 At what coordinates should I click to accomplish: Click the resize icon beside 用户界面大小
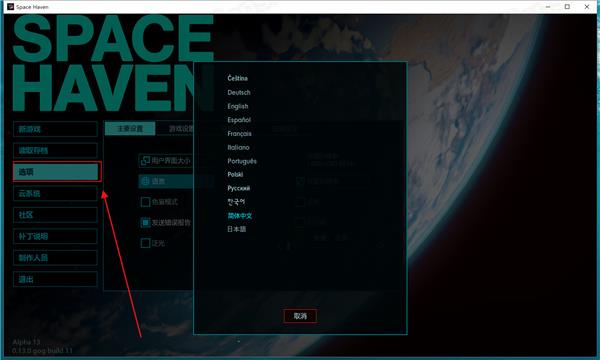(145, 161)
